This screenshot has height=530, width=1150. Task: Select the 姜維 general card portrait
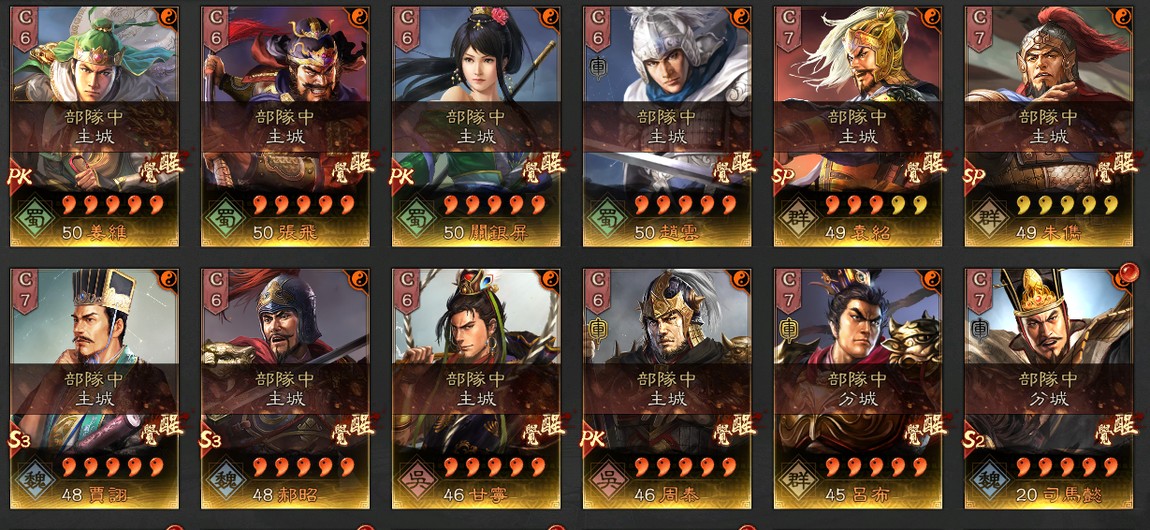pos(94,127)
